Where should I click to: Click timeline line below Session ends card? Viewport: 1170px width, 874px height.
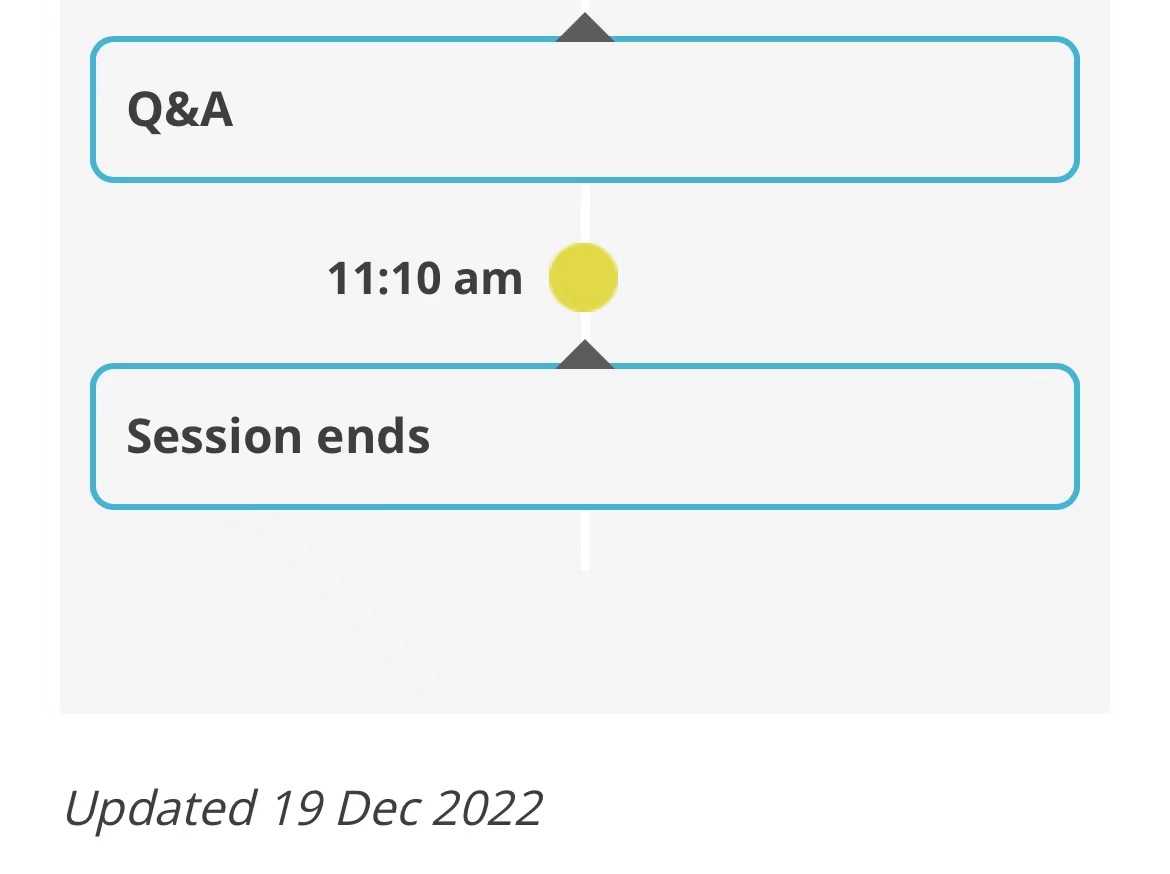click(x=585, y=540)
